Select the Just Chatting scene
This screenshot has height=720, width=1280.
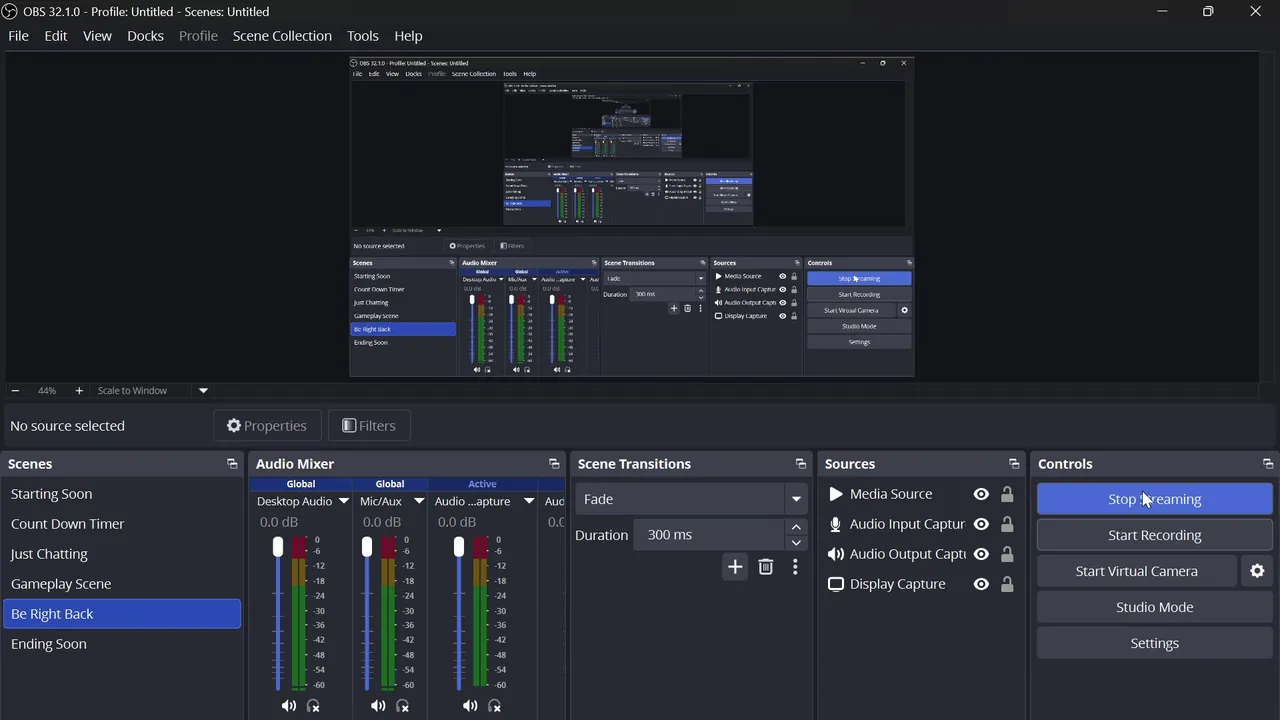122,554
